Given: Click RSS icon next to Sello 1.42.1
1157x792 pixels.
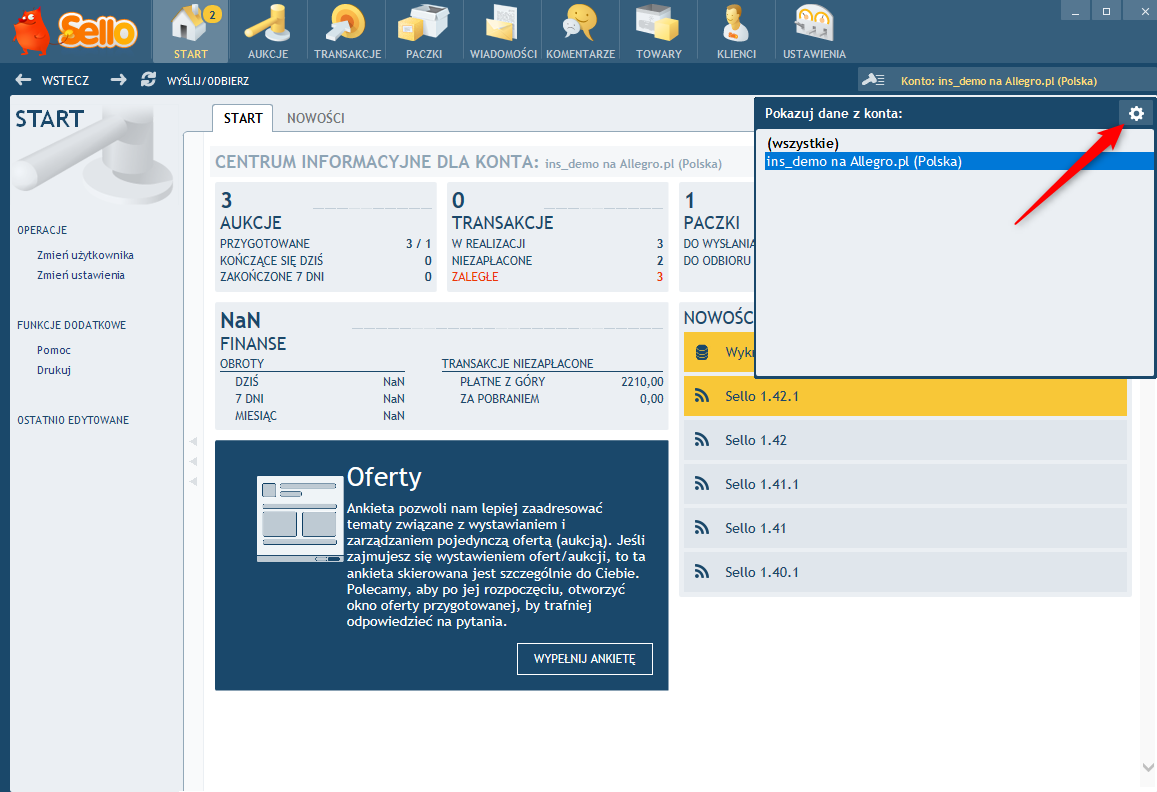Looking at the screenshot, I should (702, 396).
